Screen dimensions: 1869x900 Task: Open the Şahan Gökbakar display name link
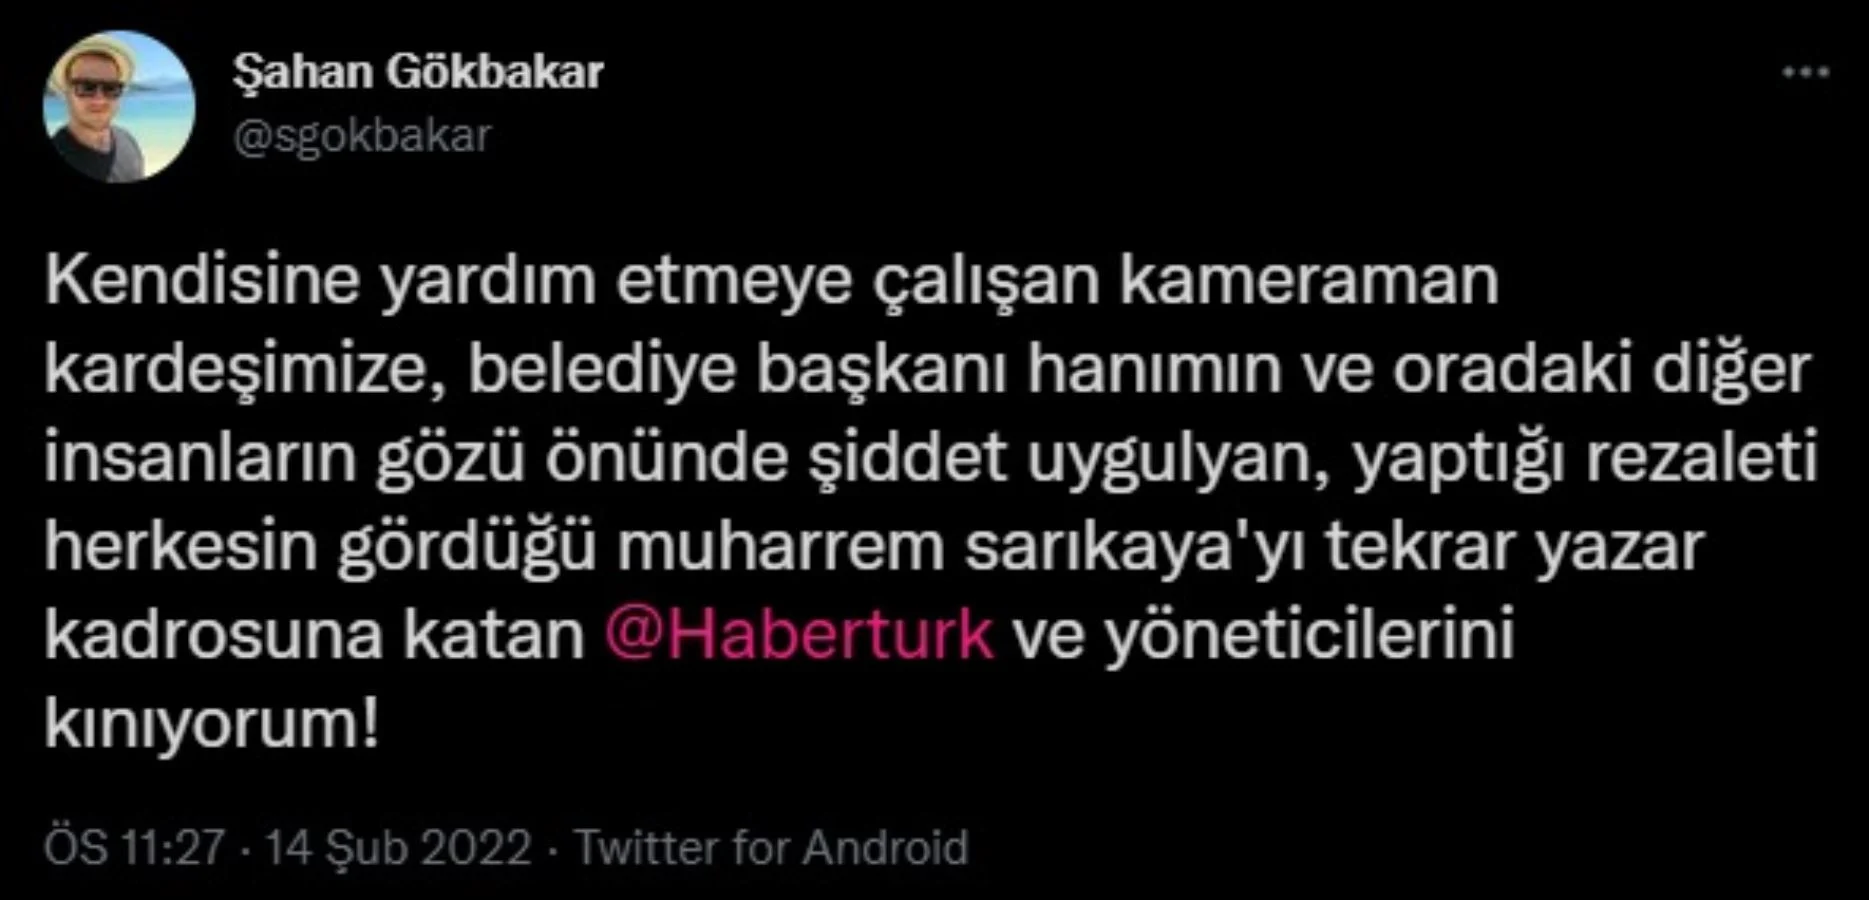[x=418, y=72]
